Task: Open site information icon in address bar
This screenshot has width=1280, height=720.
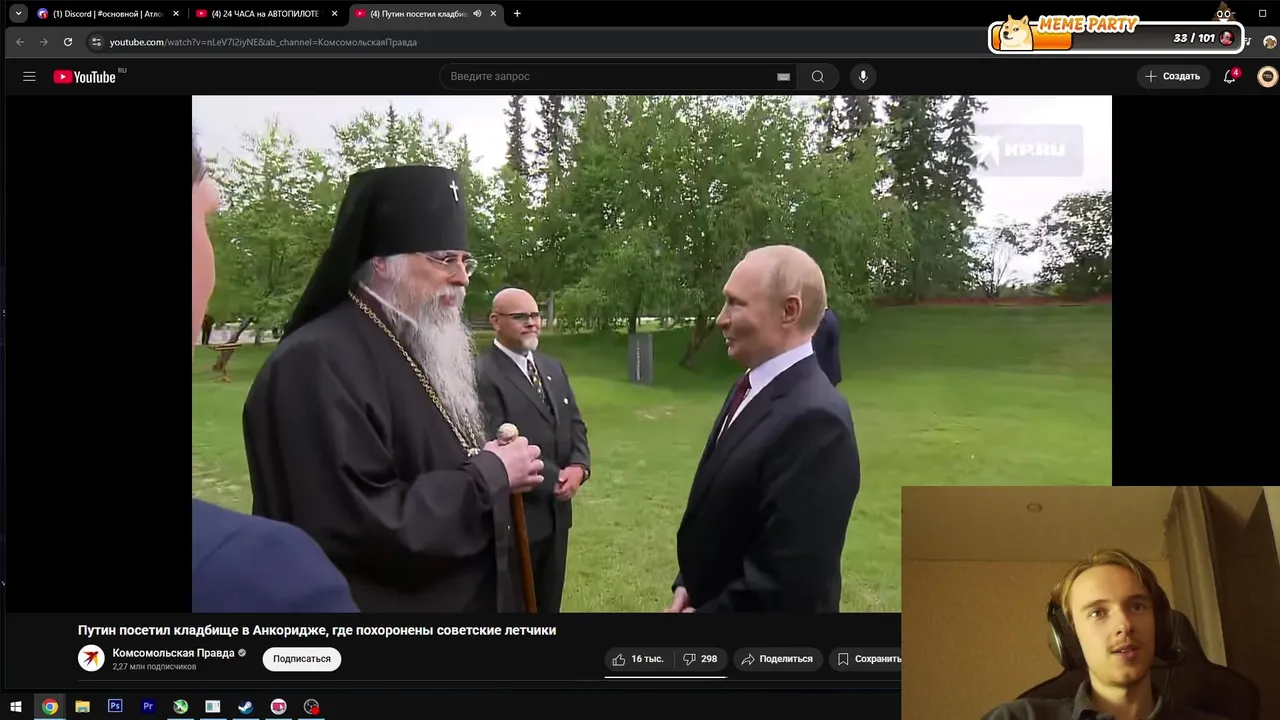Action: [96, 42]
